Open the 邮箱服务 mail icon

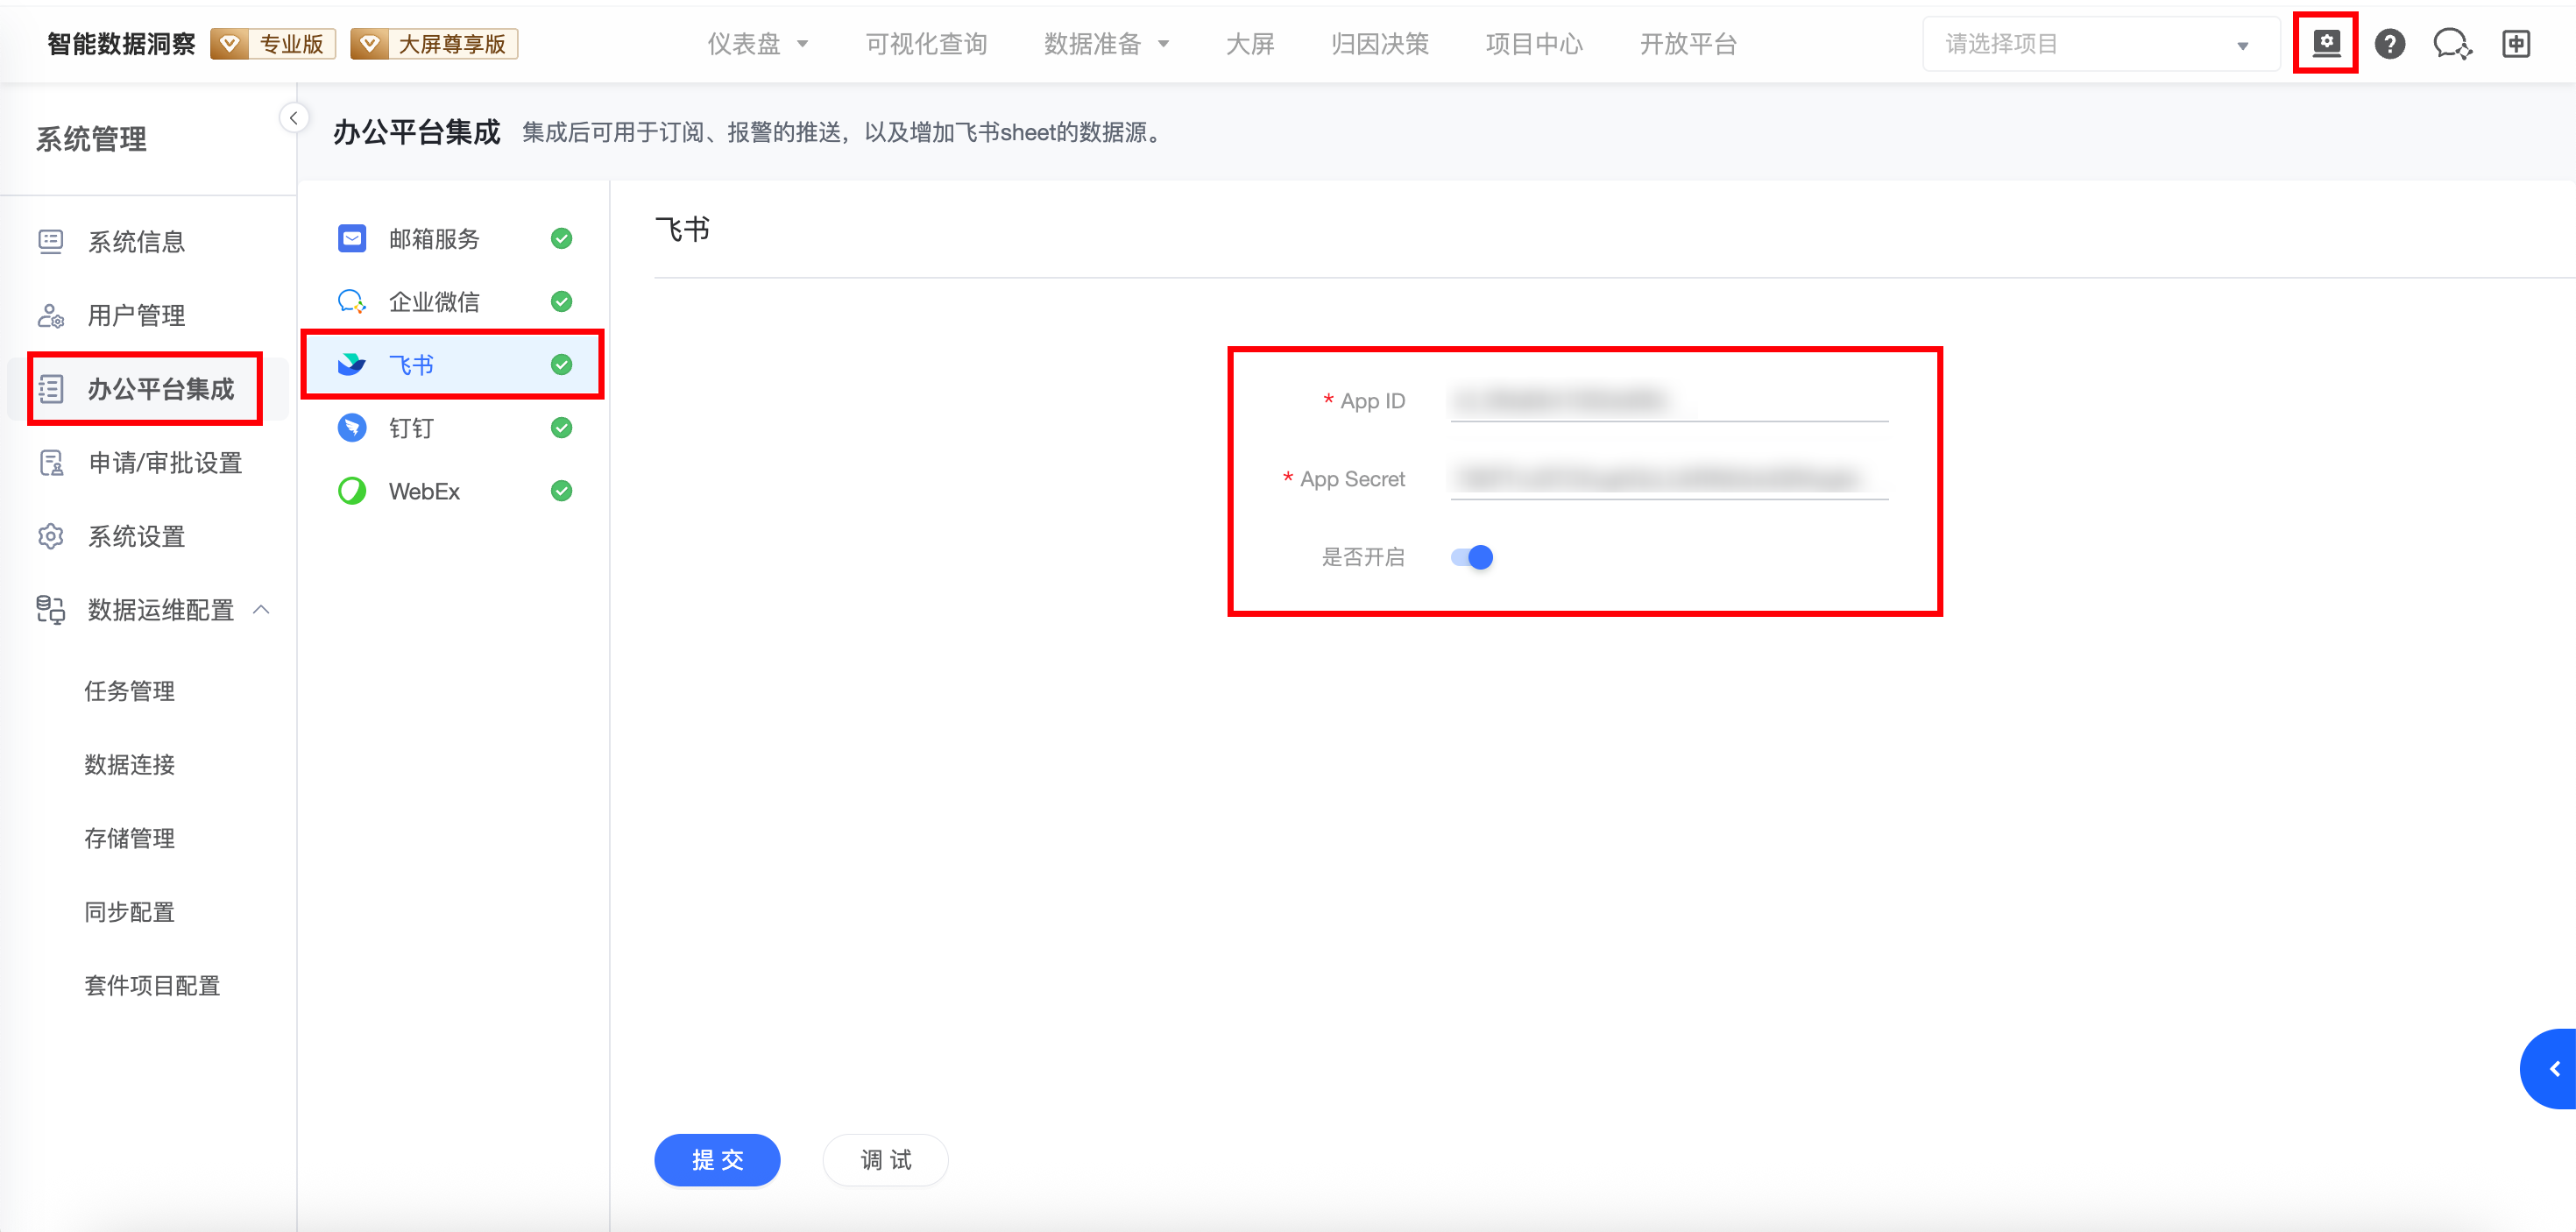point(352,238)
